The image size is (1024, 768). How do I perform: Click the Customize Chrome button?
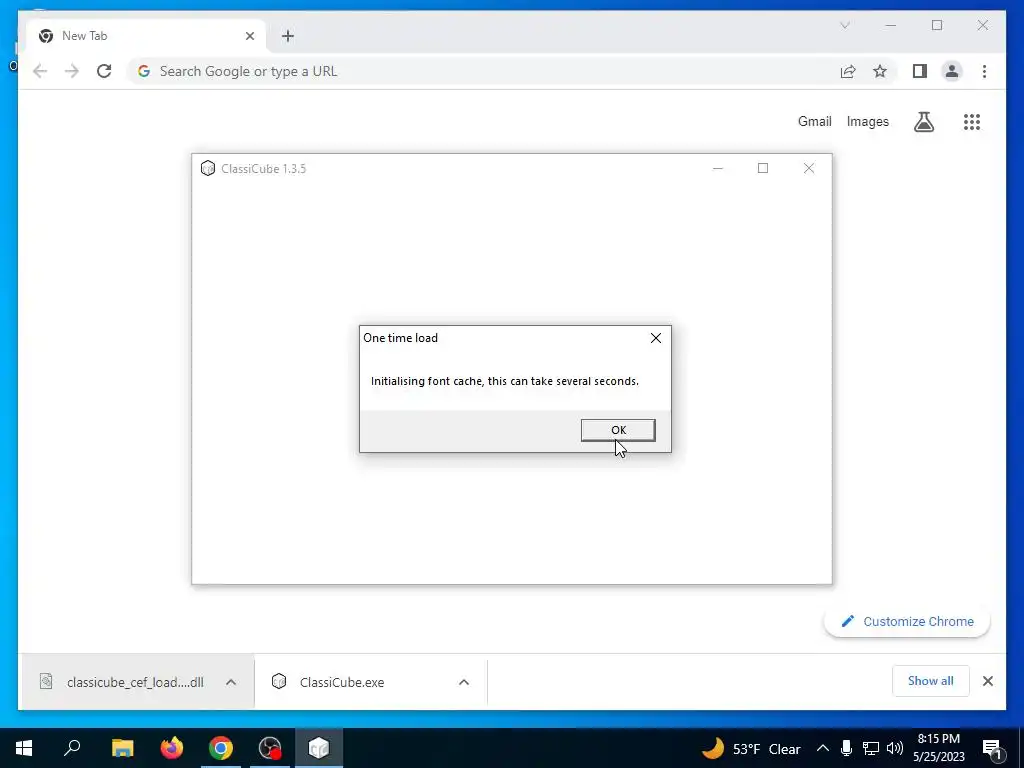(x=907, y=622)
